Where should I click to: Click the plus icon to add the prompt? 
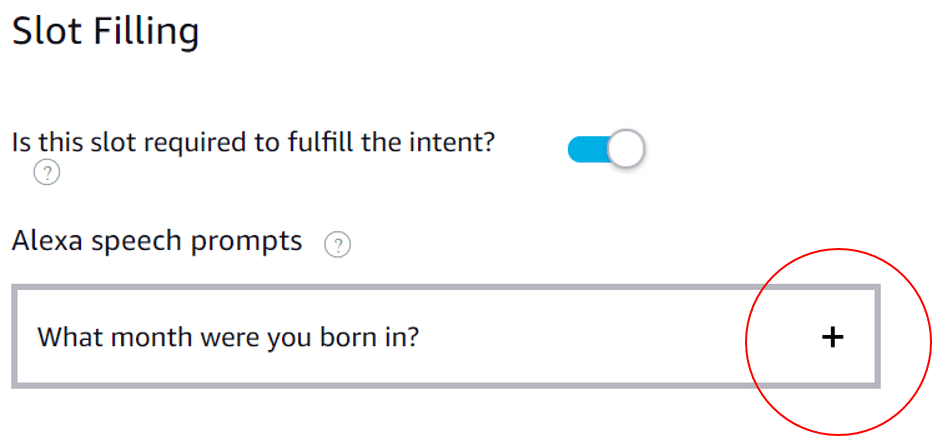coord(832,338)
